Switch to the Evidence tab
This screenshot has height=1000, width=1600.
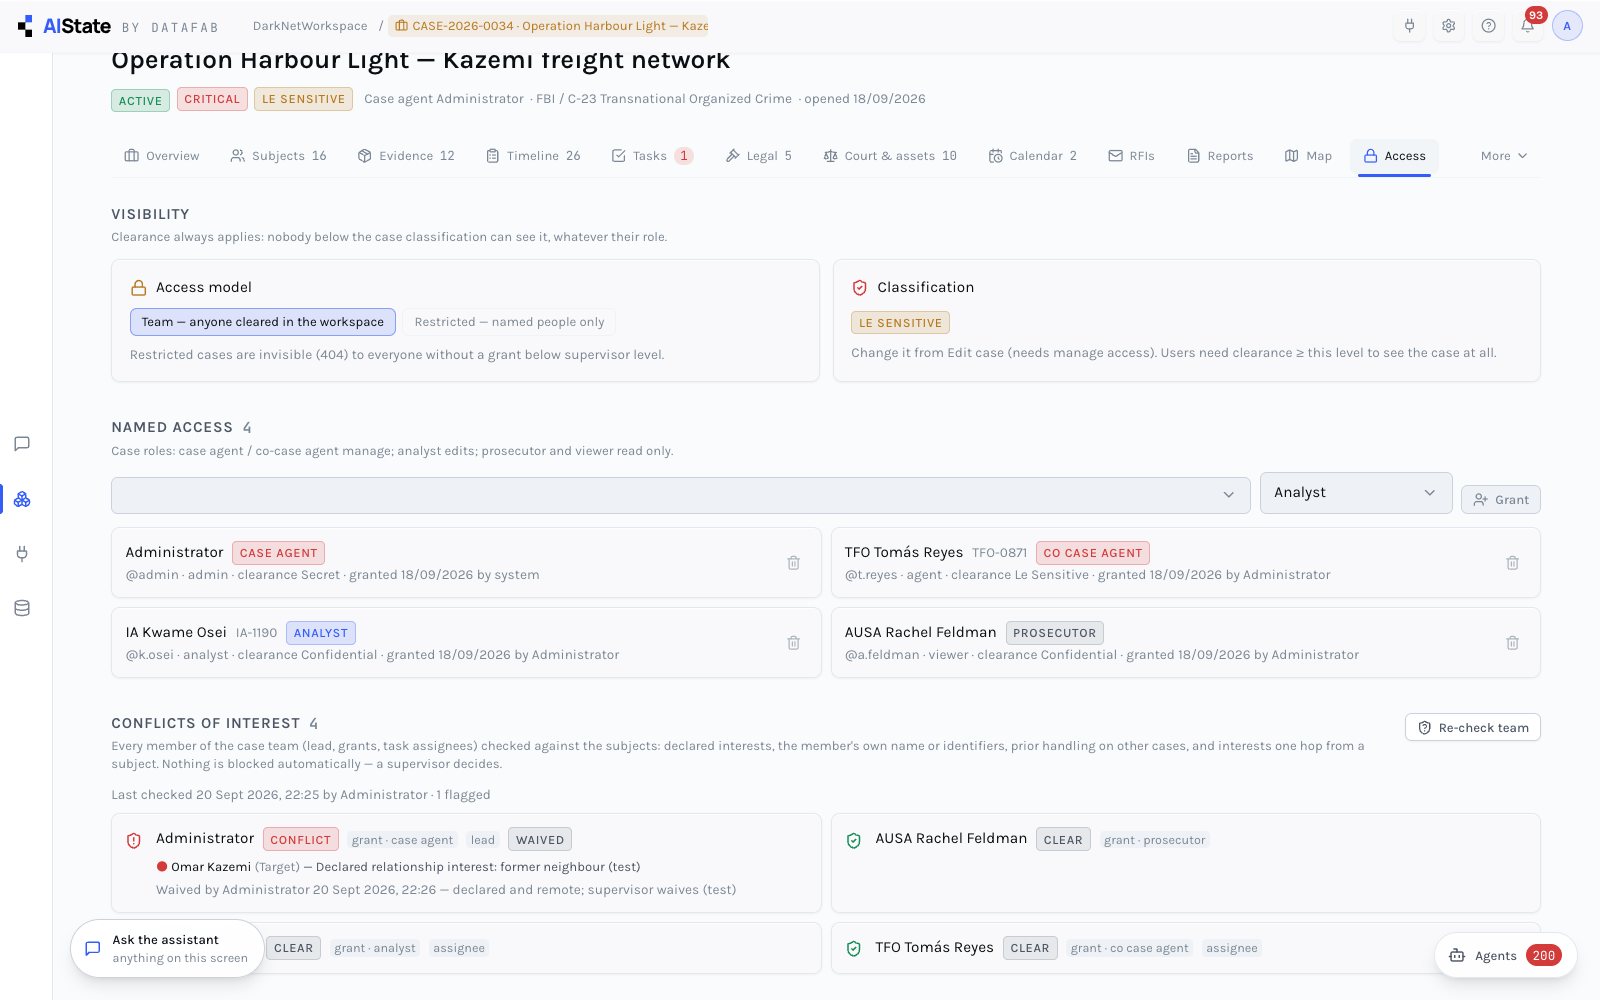(406, 156)
